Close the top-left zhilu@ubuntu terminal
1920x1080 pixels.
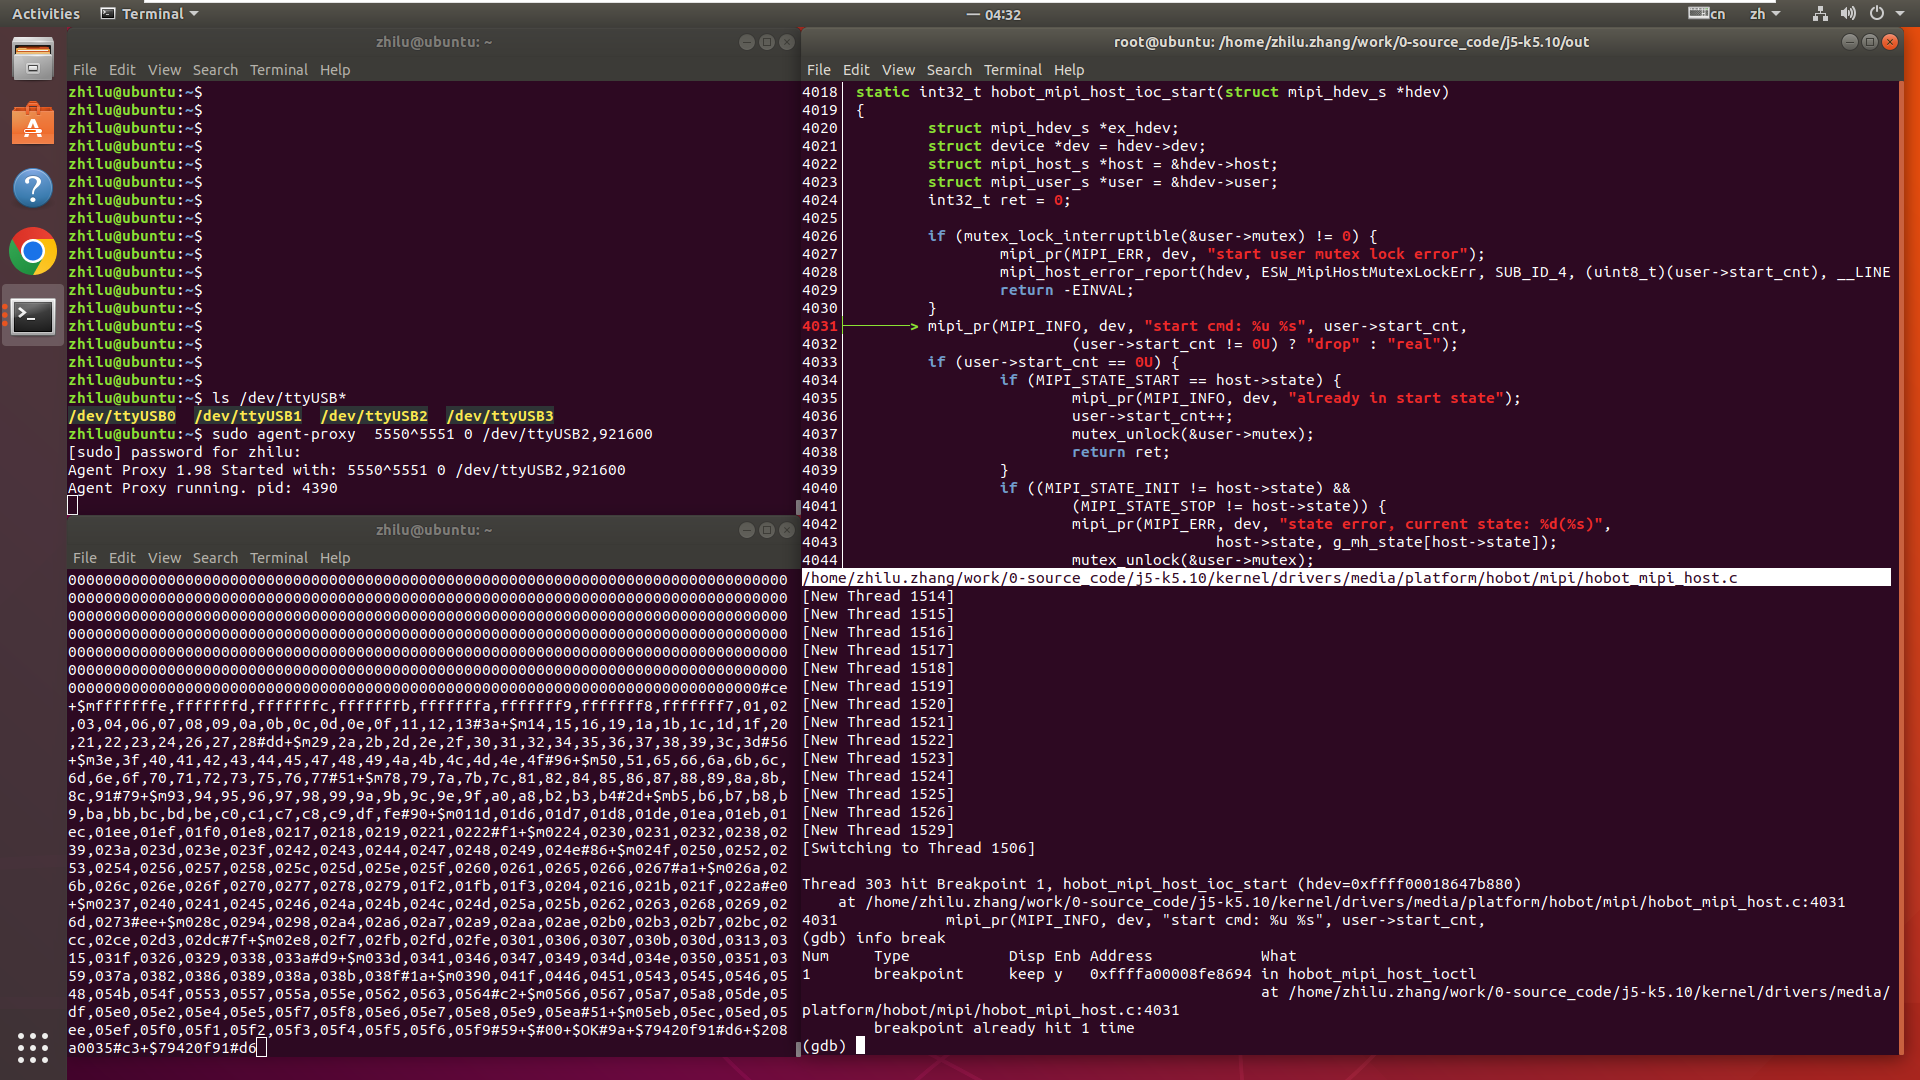tap(787, 42)
